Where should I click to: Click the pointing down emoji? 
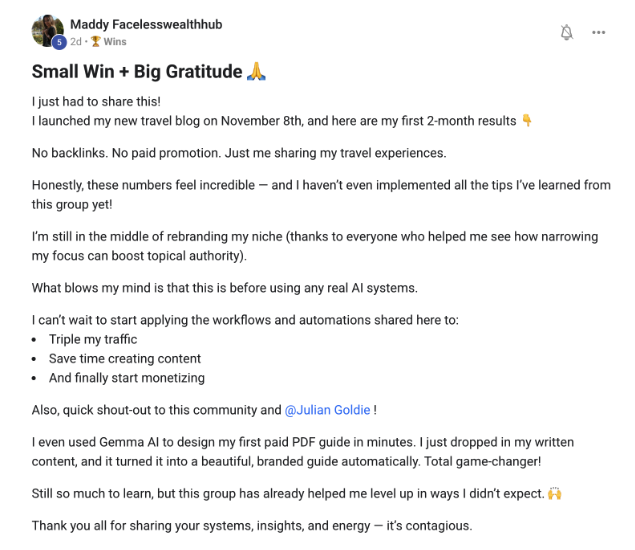[527, 121]
